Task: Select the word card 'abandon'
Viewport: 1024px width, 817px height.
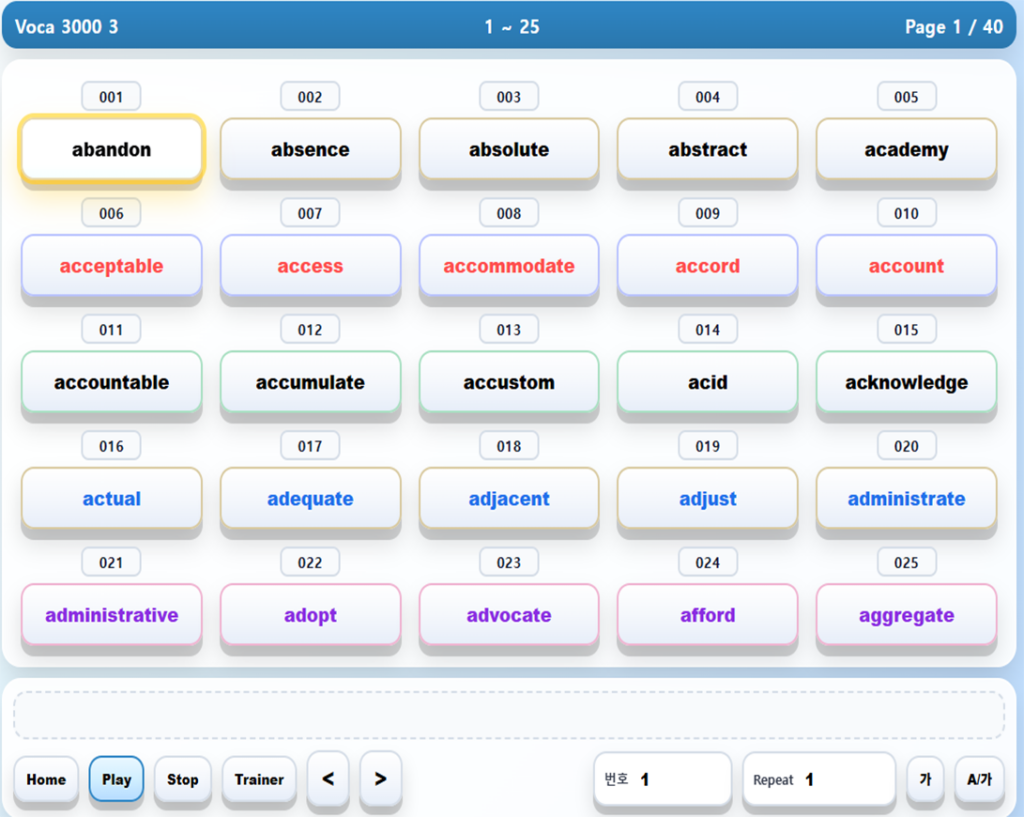Action: 111,150
